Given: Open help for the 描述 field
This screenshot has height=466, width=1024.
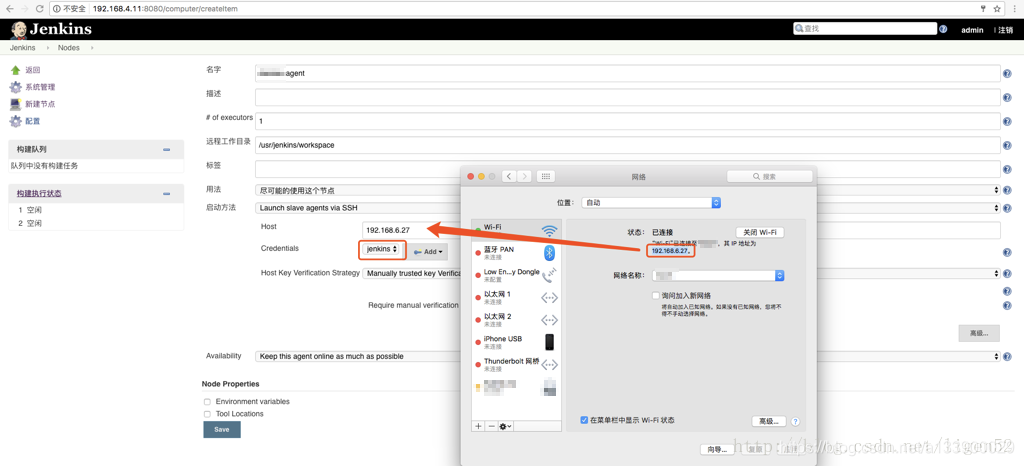Looking at the screenshot, I should [1007, 98].
